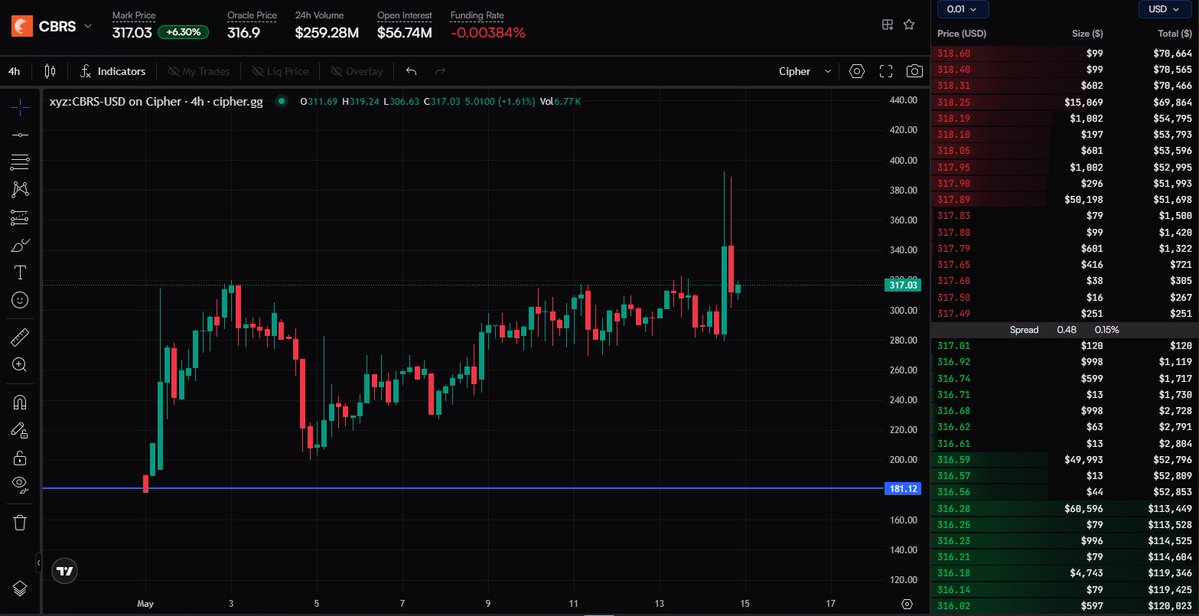Add CBRS to favorites star
The height and width of the screenshot is (616, 1199).
pos(909,24)
